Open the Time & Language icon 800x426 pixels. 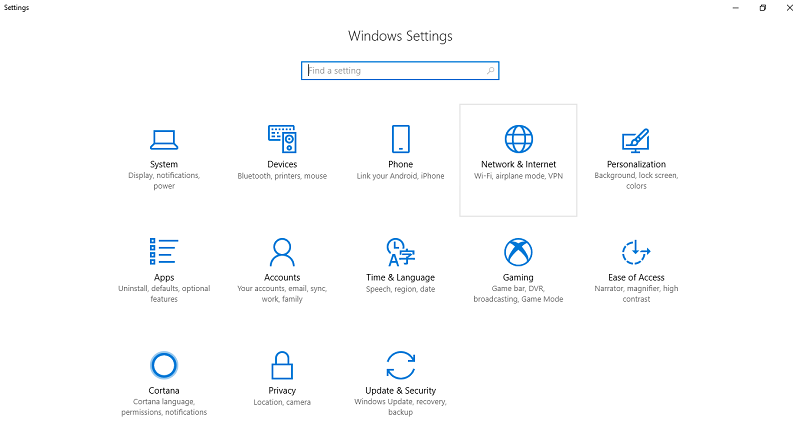pos(401,252)
